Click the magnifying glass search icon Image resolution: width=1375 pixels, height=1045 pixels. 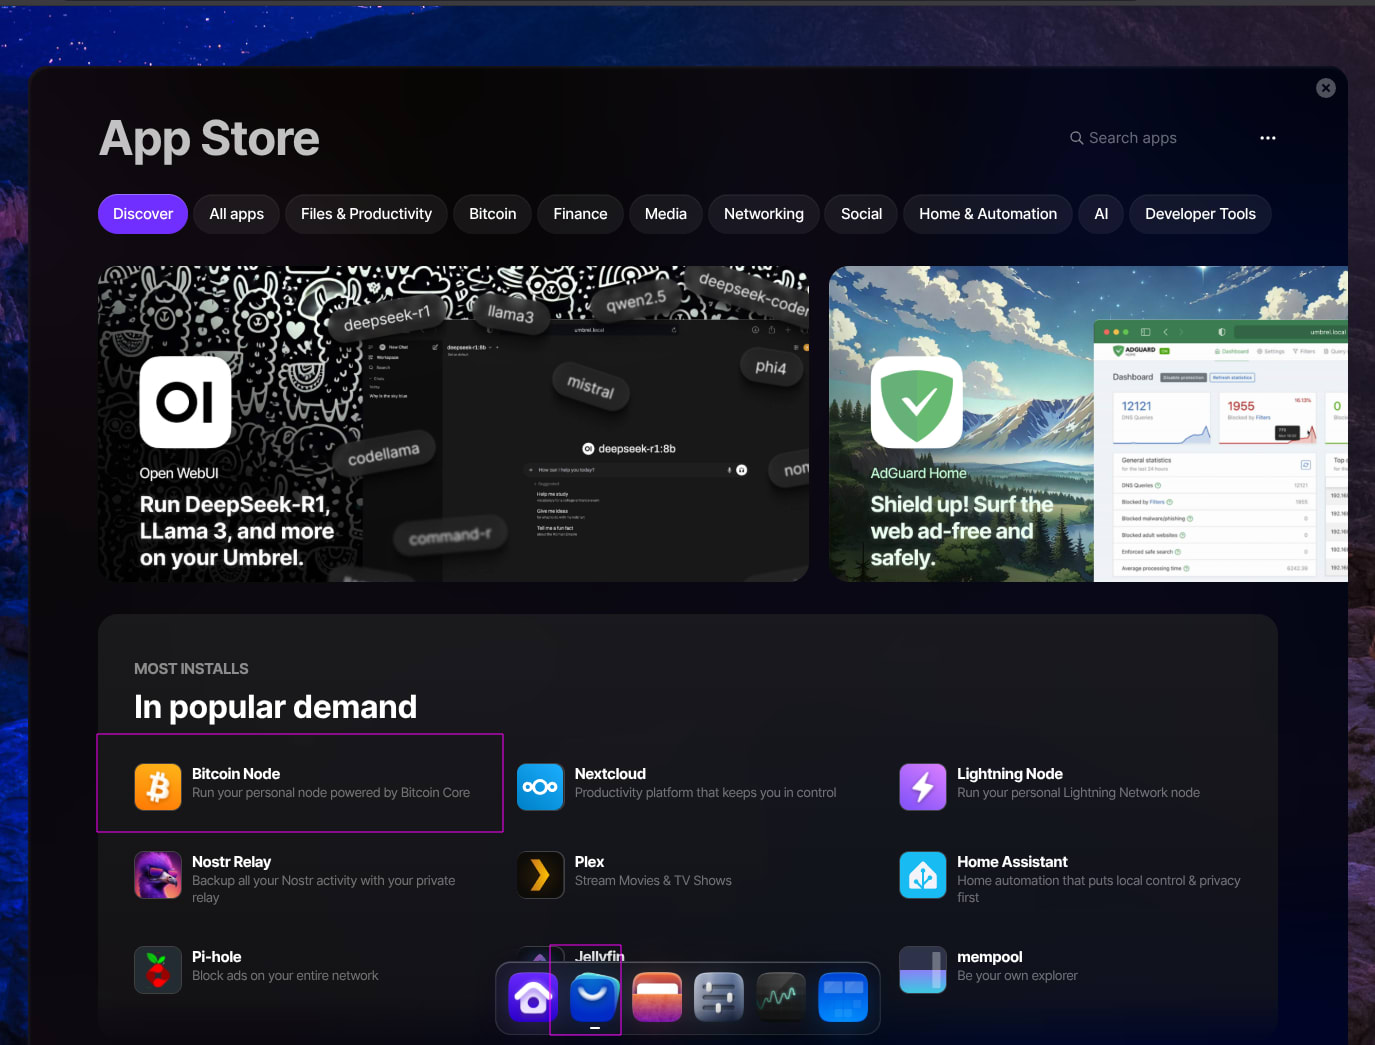pos(1077,138)
